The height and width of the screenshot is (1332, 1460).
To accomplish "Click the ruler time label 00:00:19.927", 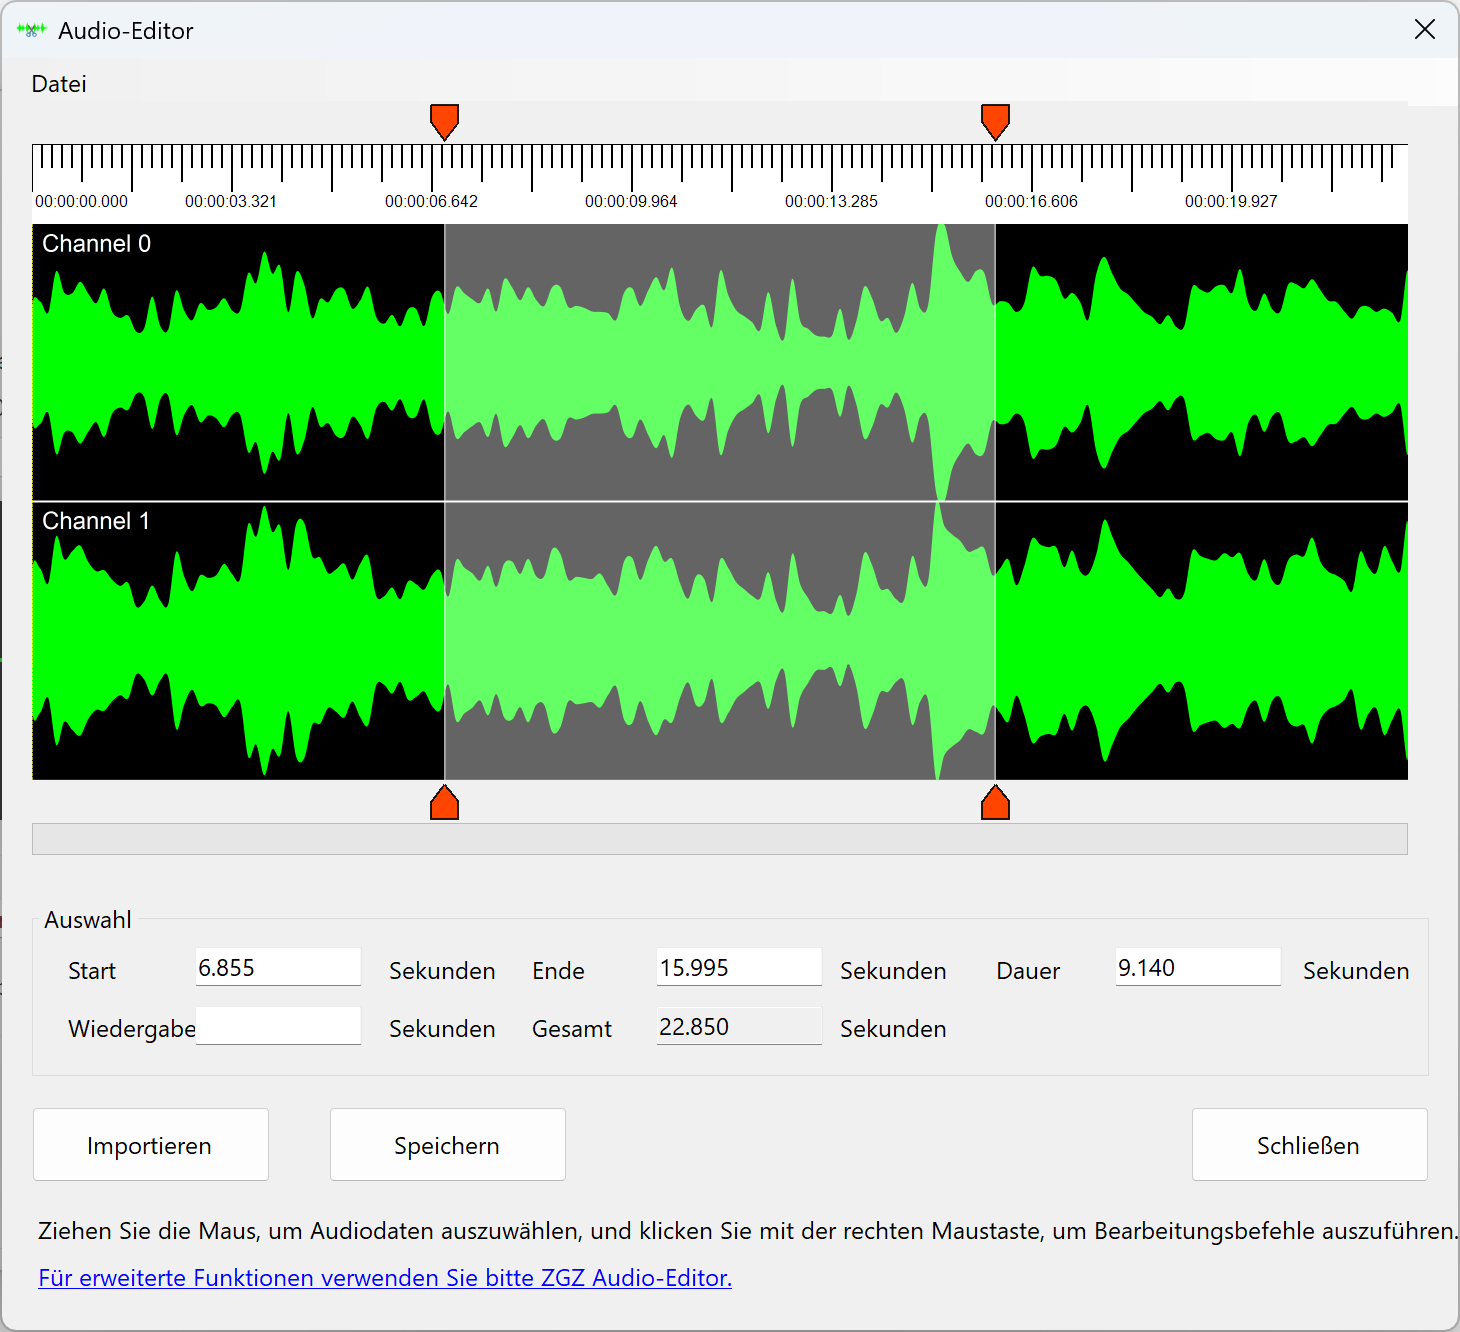I will coord(1231,201).
